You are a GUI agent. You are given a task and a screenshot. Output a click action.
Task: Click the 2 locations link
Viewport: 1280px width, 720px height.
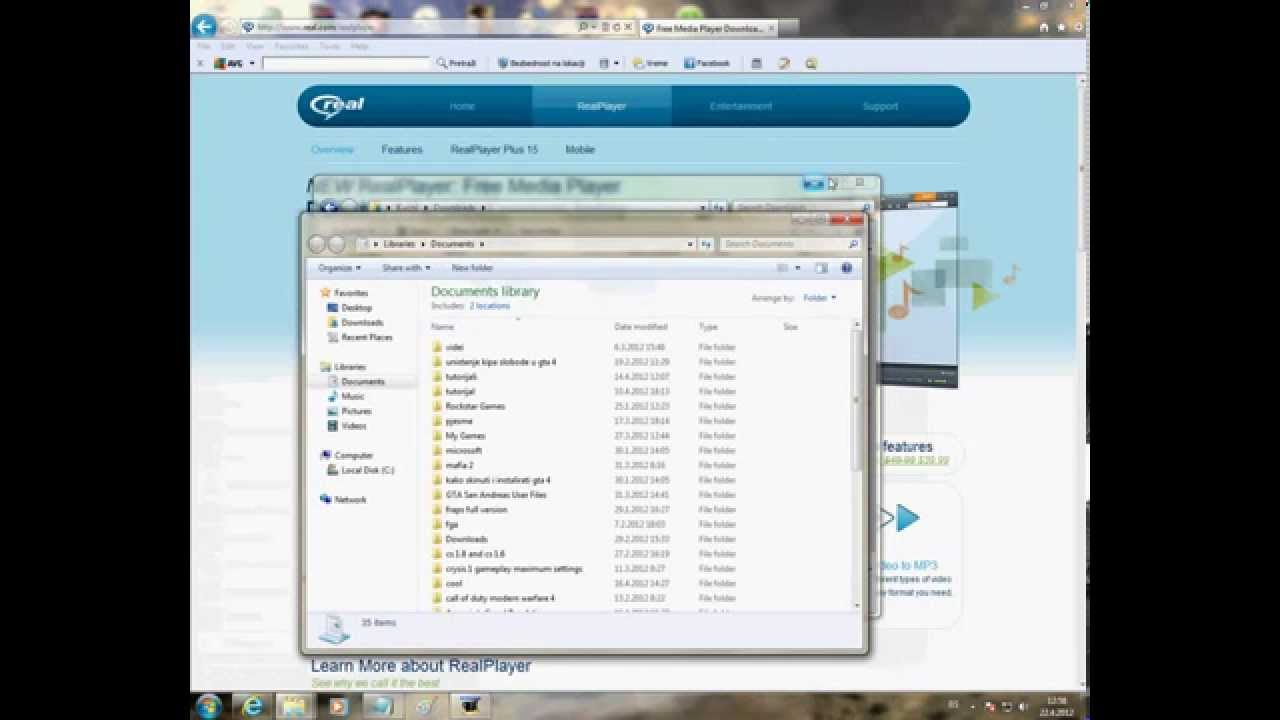[489, 306]
